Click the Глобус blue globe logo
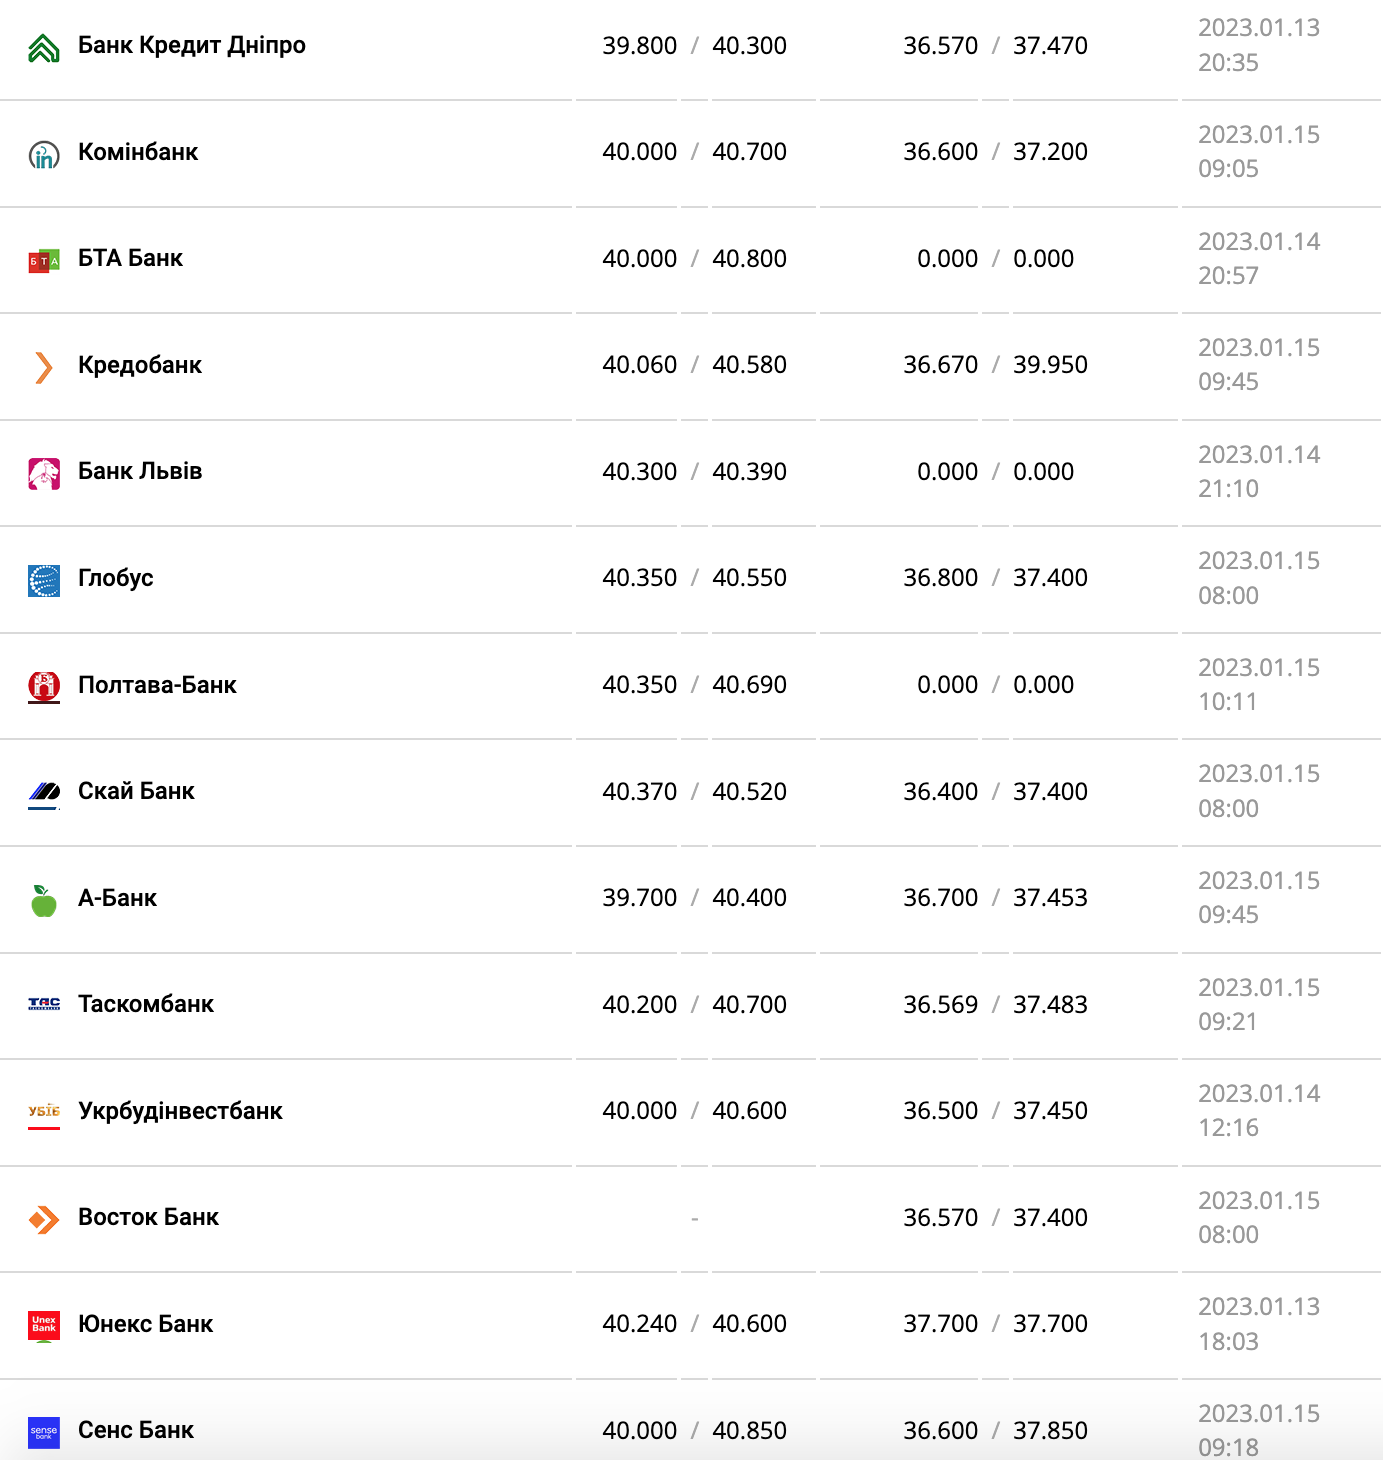 click(x=44, y=580)
